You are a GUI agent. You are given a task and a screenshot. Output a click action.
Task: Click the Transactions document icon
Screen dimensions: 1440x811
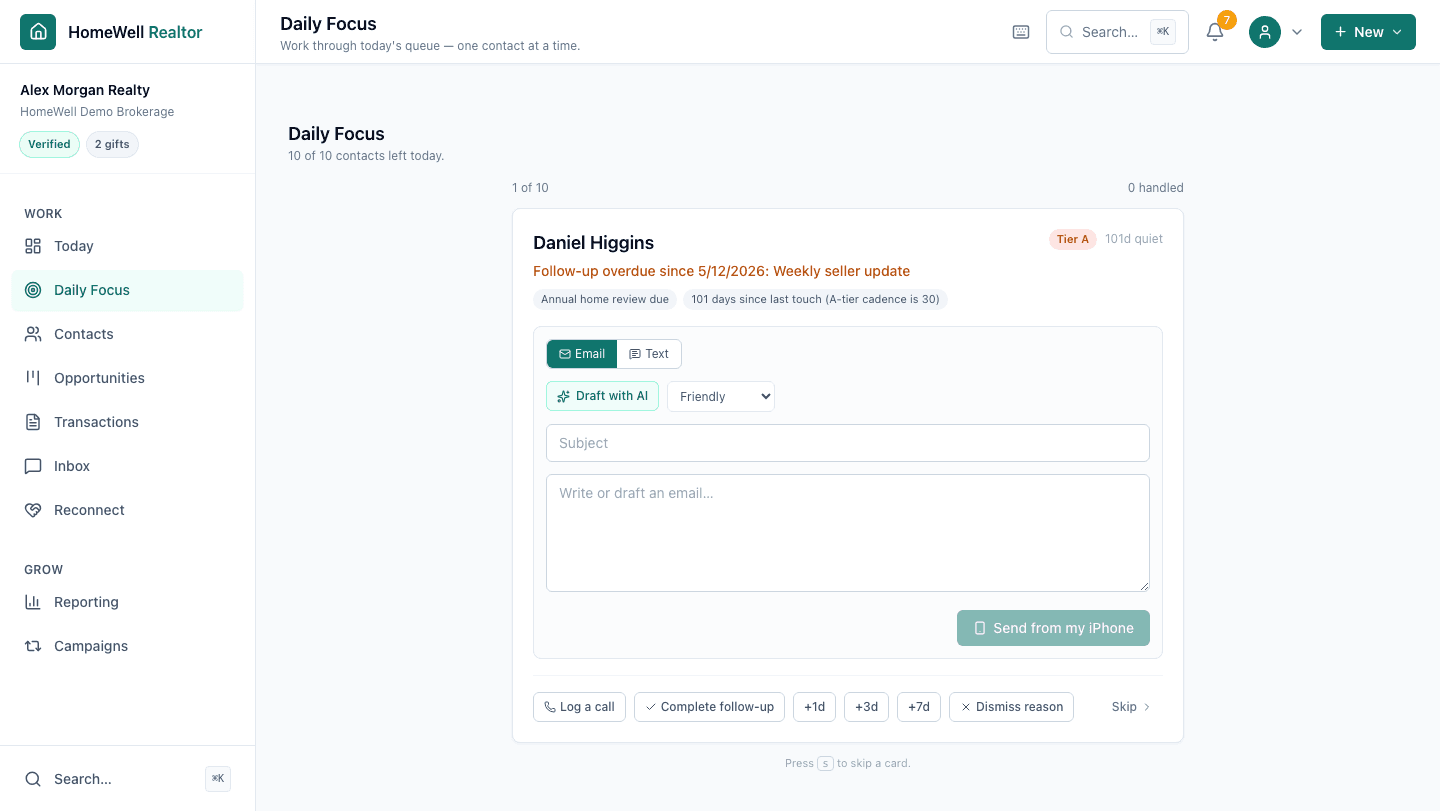point(33,422)
